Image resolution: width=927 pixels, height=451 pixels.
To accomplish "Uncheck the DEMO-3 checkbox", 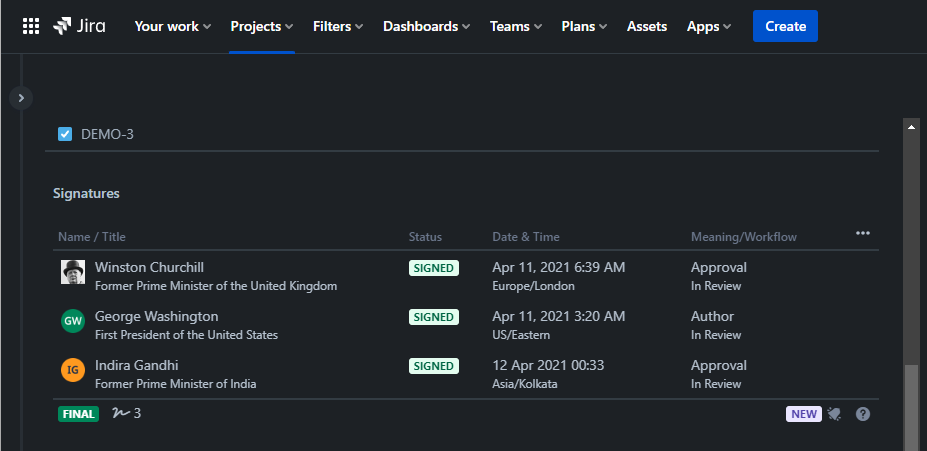I will click(65, 134).
